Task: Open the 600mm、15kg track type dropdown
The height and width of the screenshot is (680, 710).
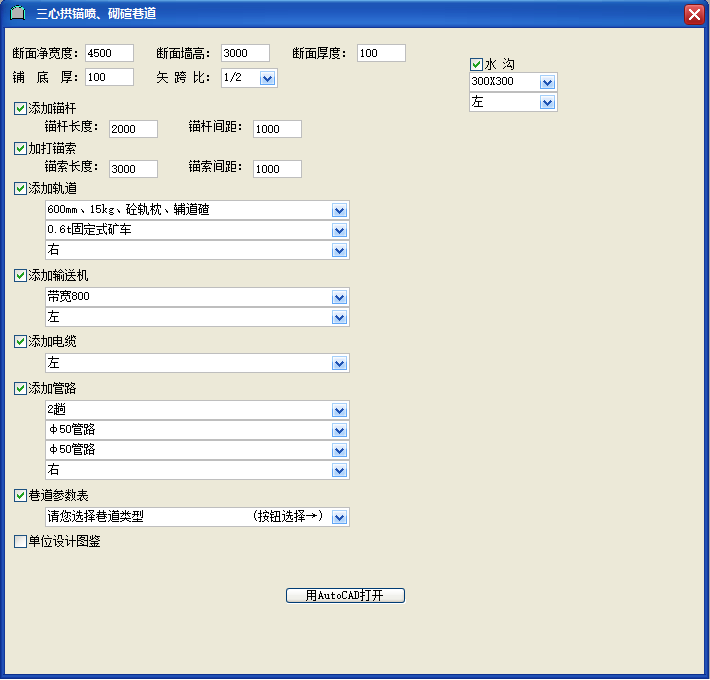Action: pyautogui.click(x=339, y=210)
